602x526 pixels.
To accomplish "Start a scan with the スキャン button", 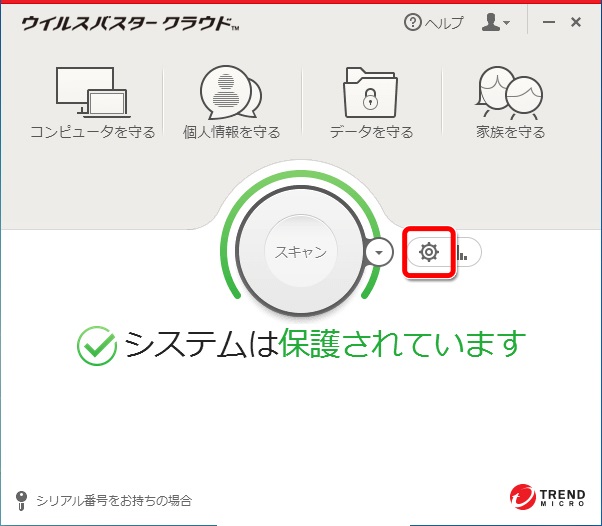I will pos(301,251).
